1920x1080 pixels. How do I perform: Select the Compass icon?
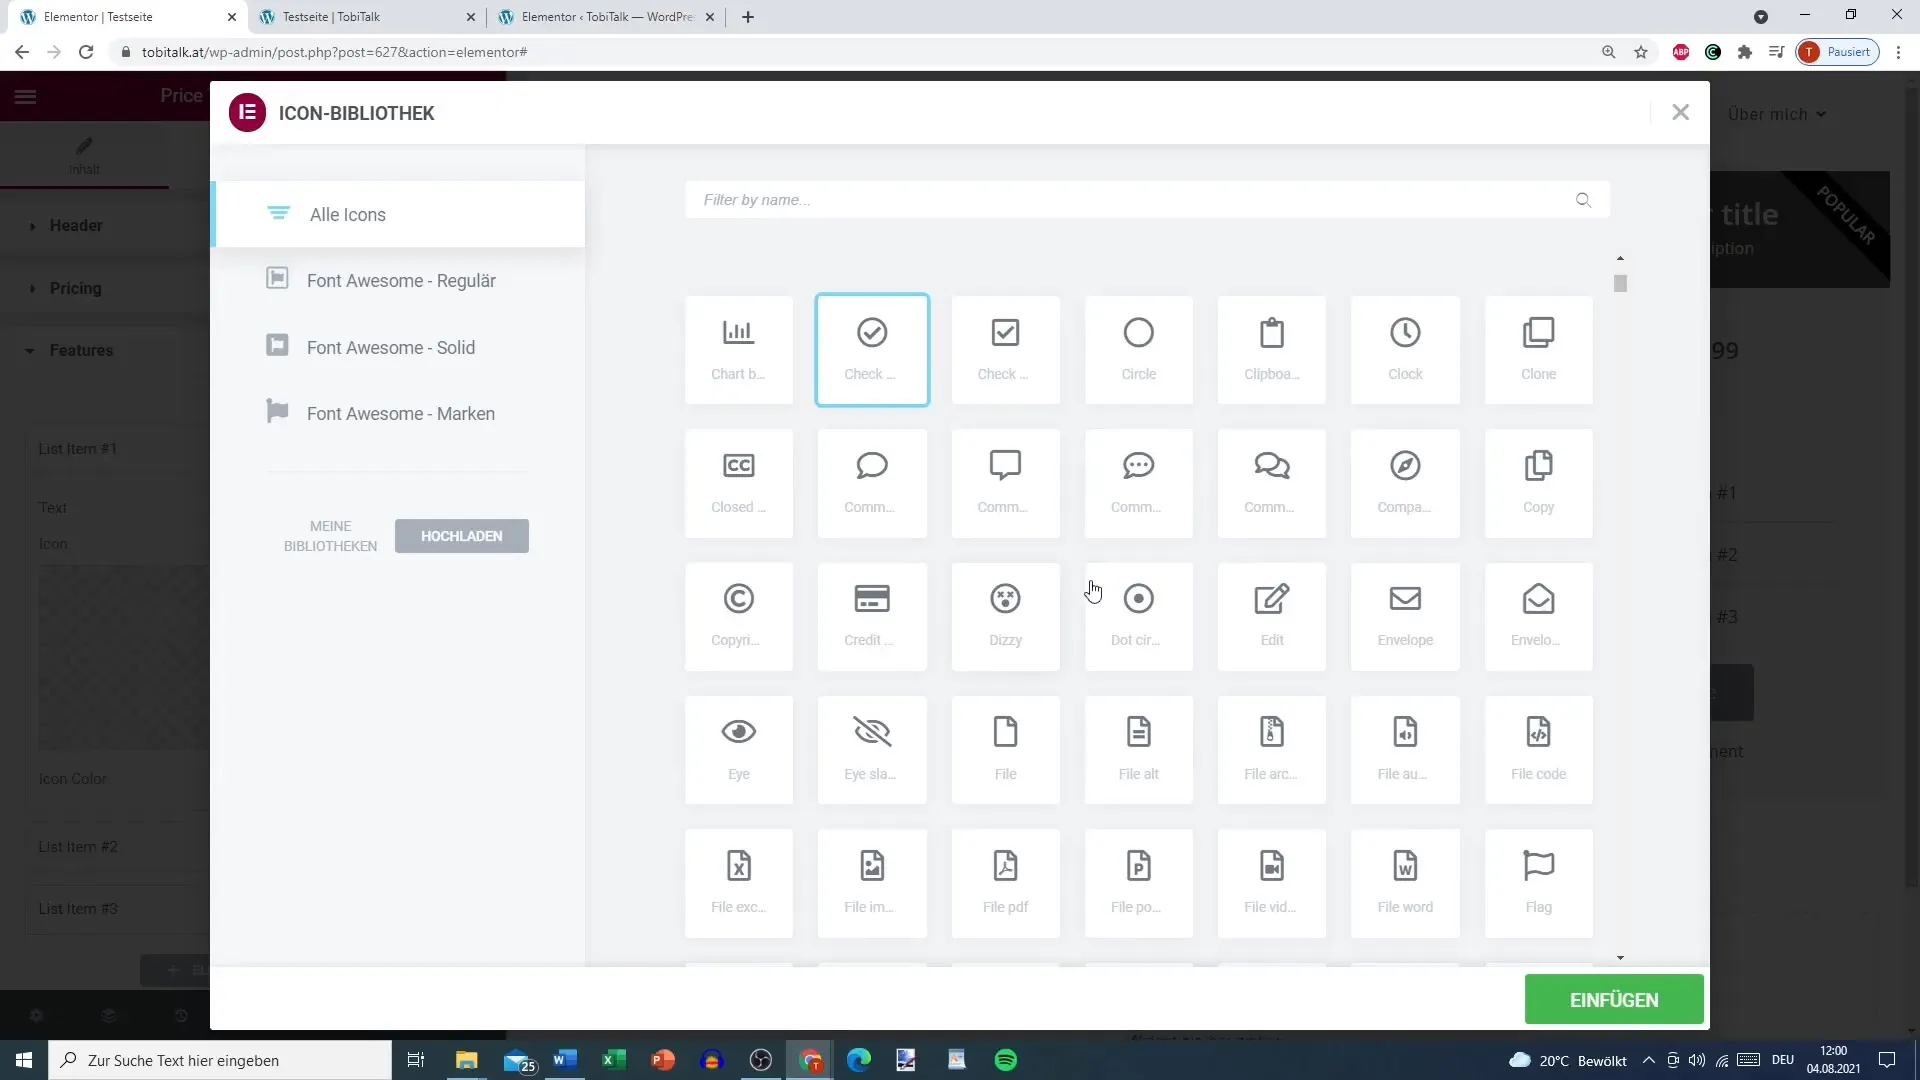point(1405,483)
